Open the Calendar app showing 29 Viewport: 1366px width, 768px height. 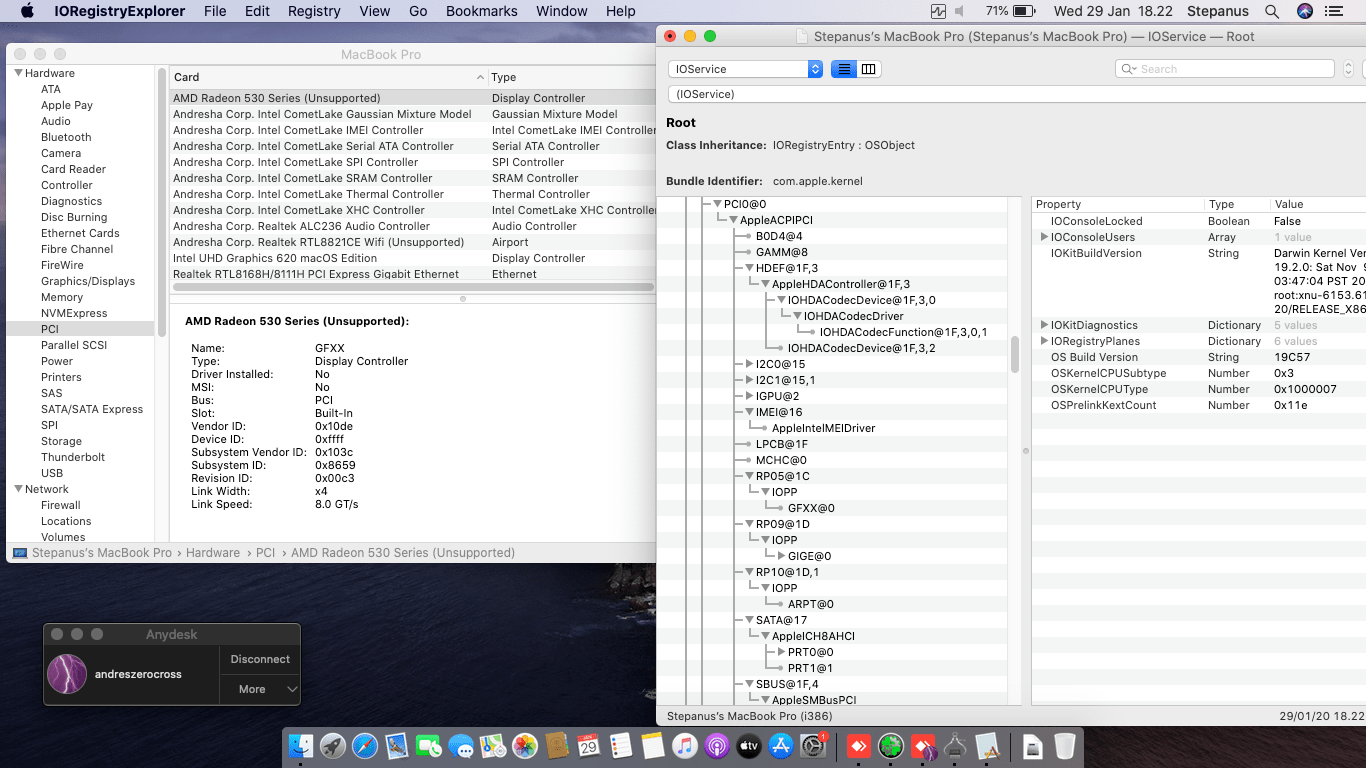click(590, 746)
